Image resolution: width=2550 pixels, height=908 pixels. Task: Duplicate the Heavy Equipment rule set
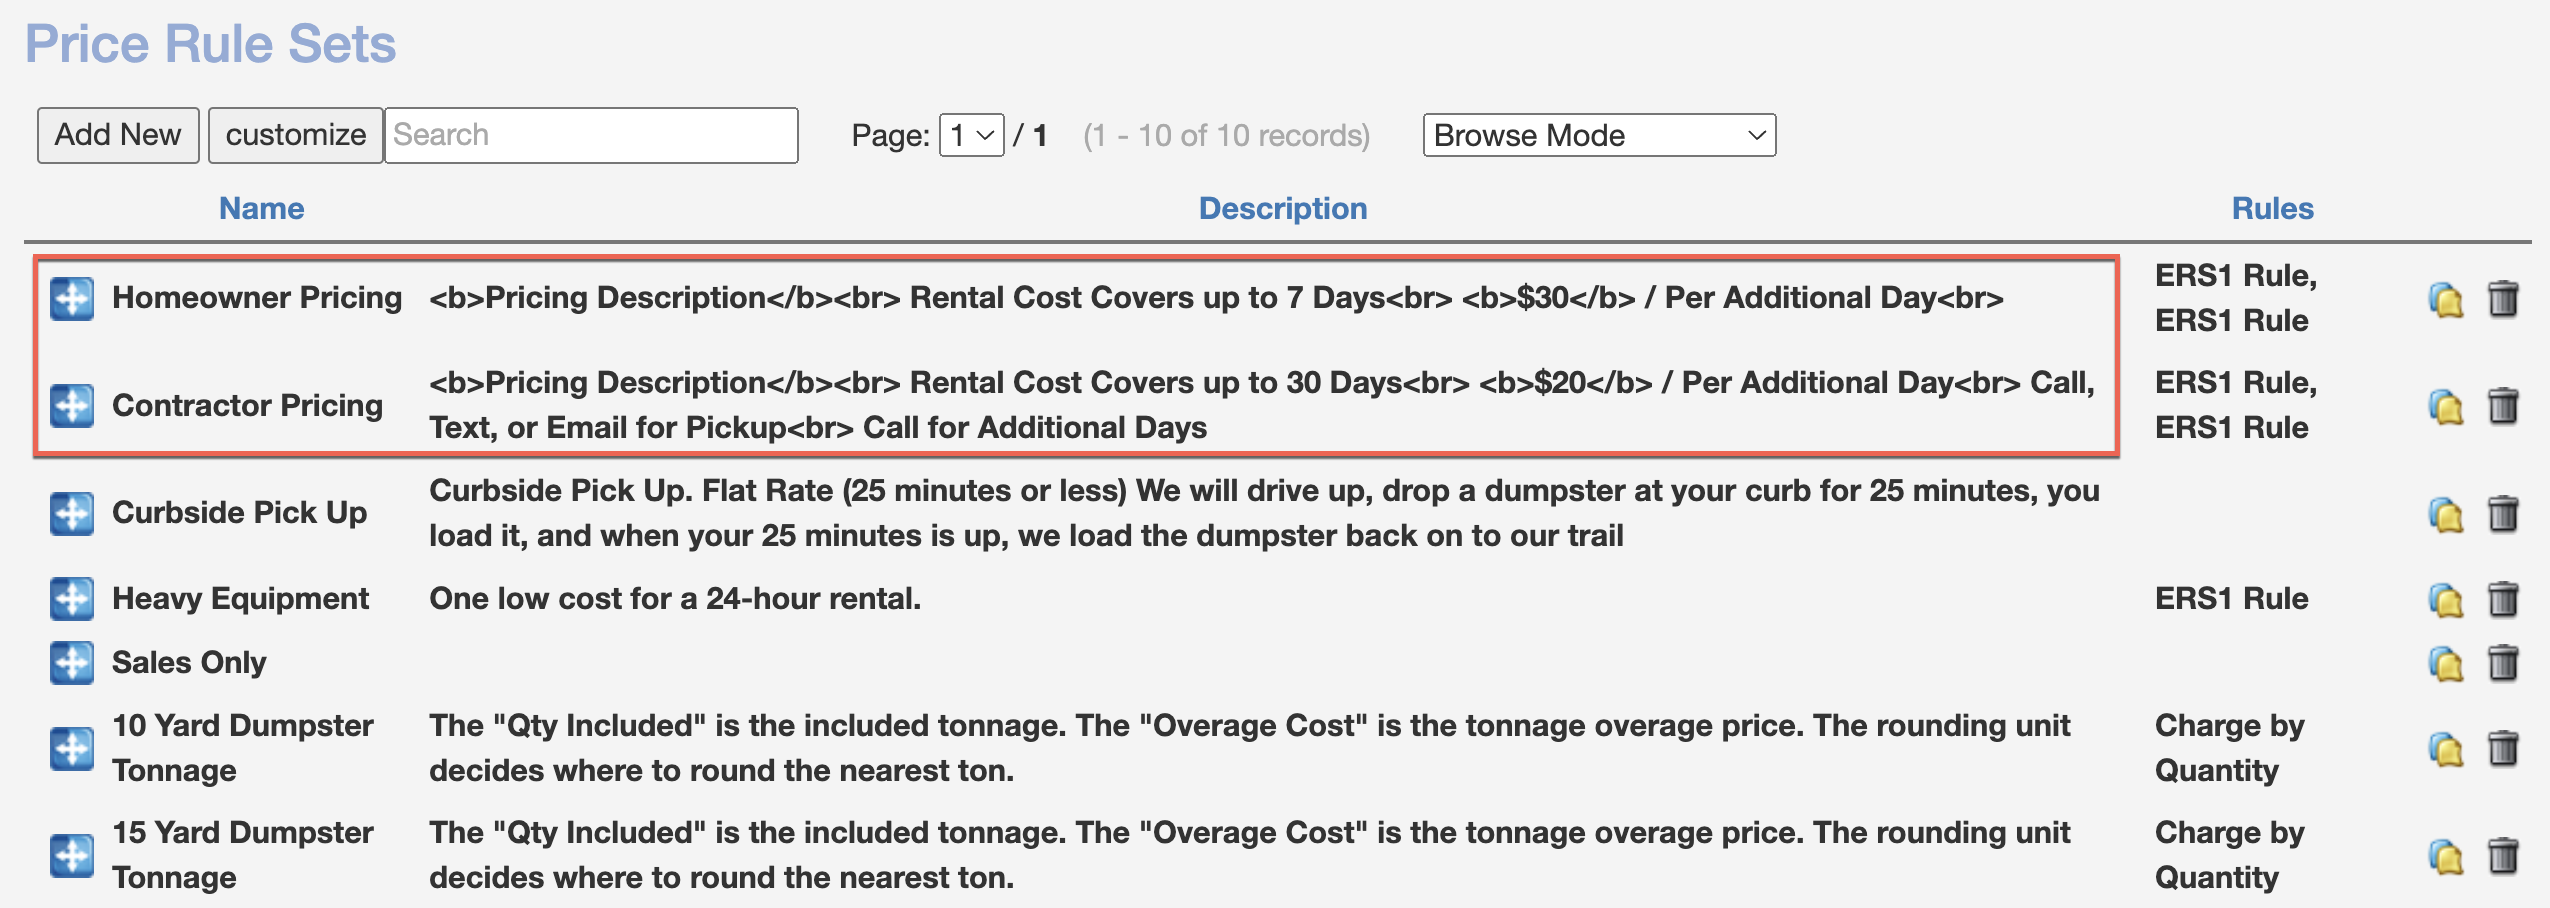tap(2445, 600)
